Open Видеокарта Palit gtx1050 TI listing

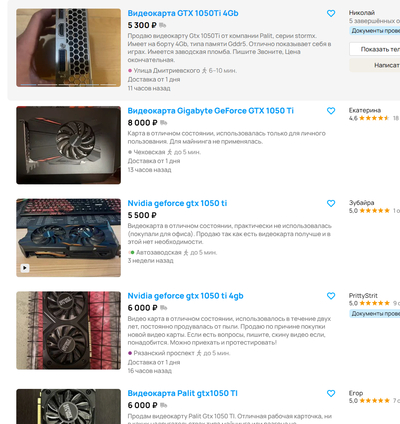pyautogui.click(x=183, y=393)
